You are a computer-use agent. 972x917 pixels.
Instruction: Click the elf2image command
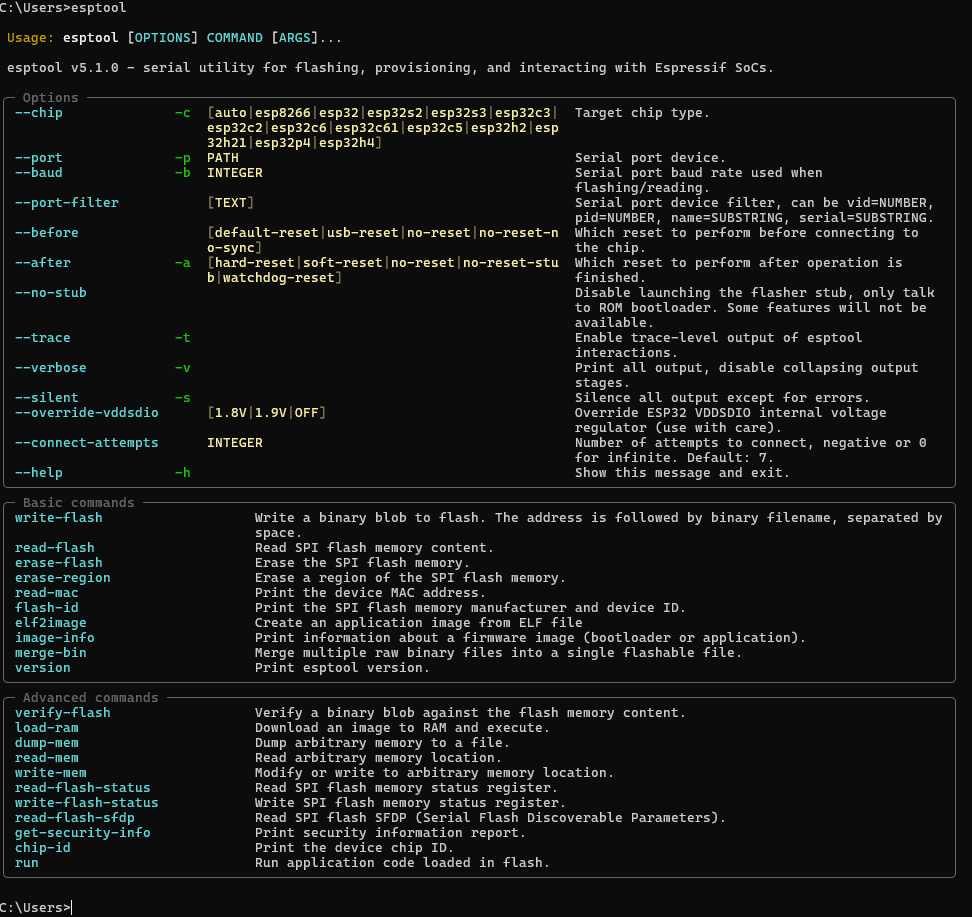50,623
